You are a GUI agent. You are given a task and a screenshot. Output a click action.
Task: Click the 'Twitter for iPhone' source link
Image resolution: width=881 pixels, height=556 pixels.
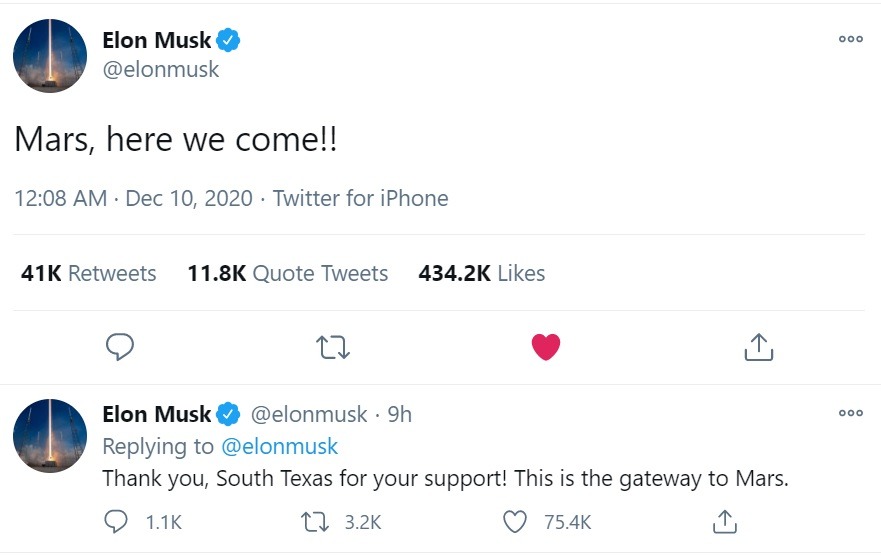[361, 198]
